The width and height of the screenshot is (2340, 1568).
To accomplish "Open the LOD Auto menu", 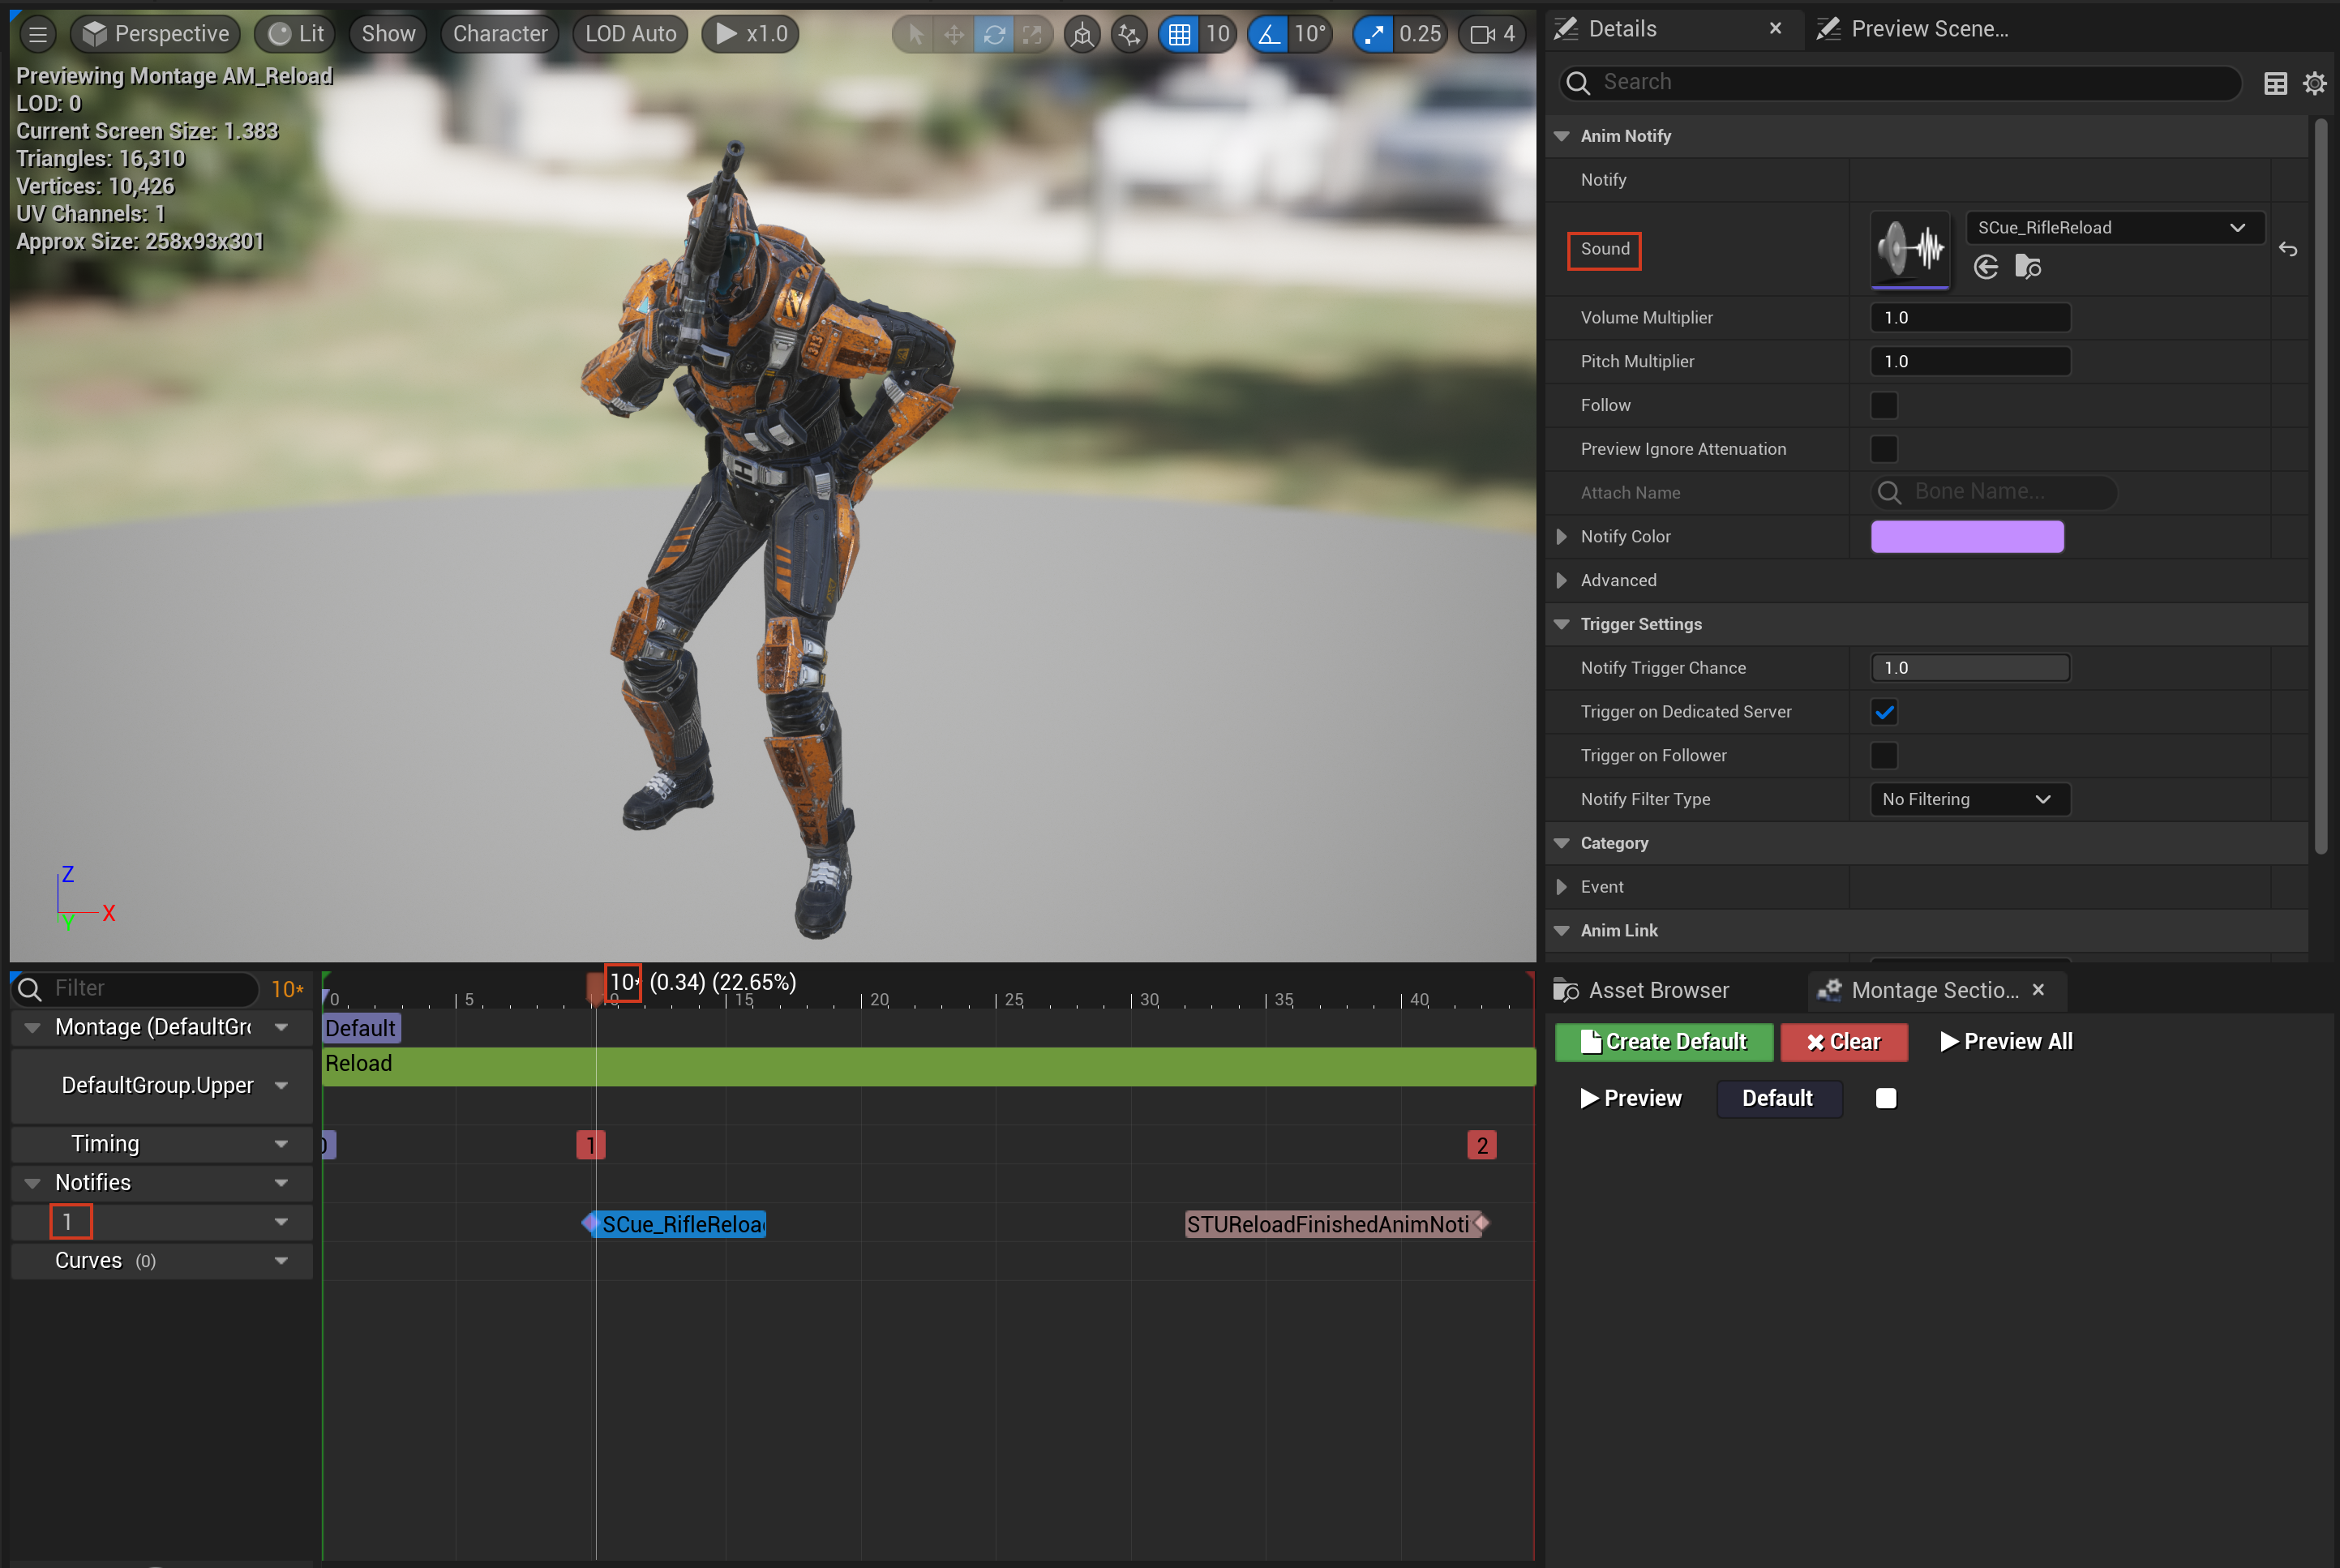I will pyautogui.click(x=630, y=34).
